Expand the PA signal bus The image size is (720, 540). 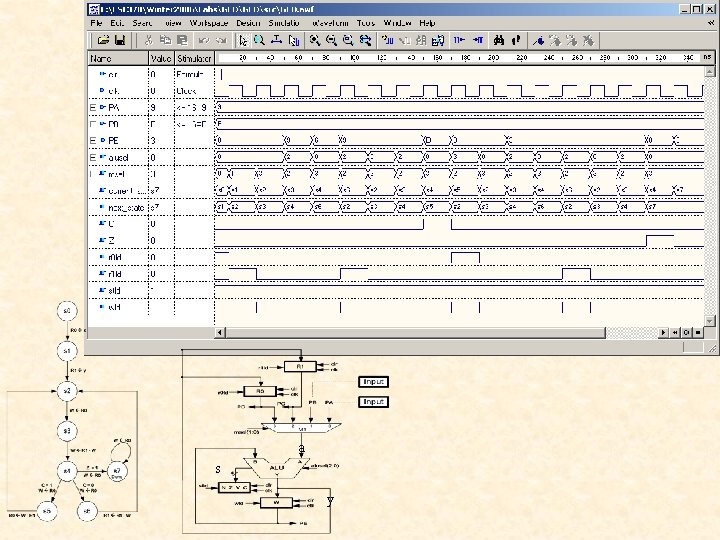[x=92, y=106]
